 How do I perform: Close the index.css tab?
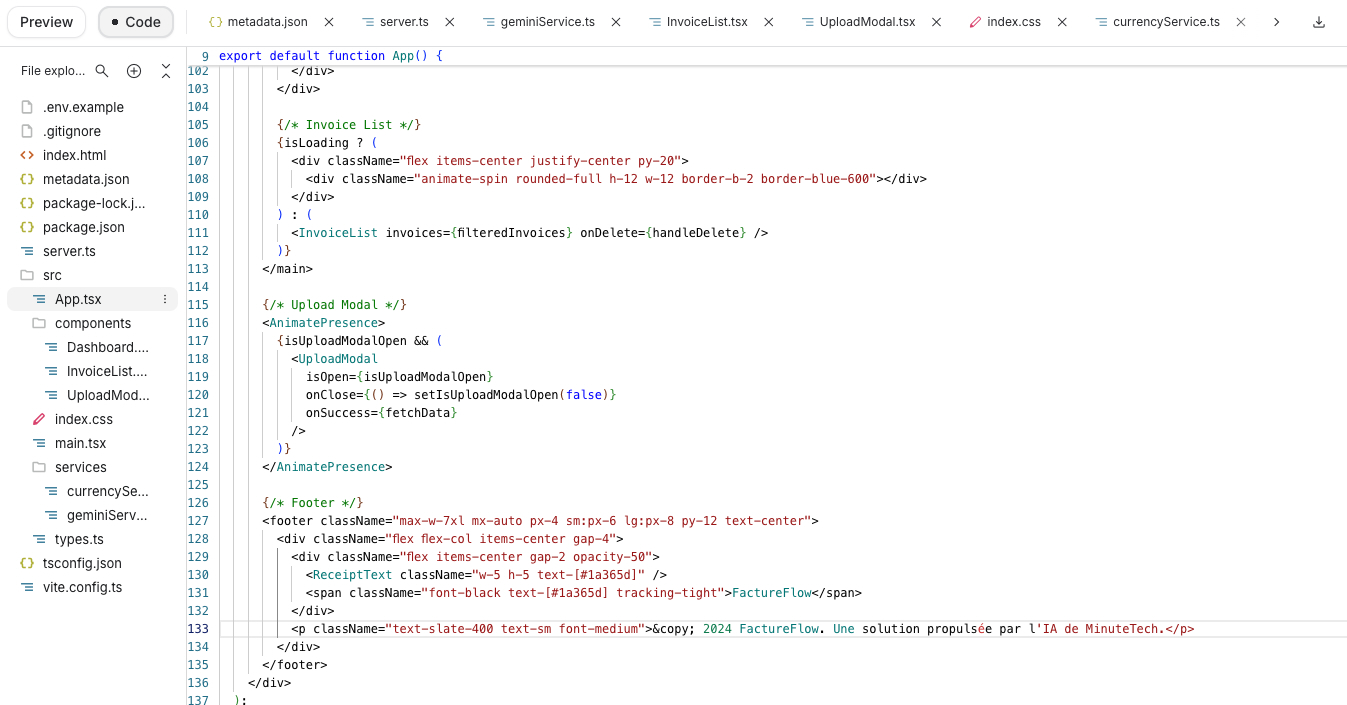(1062, 22)
